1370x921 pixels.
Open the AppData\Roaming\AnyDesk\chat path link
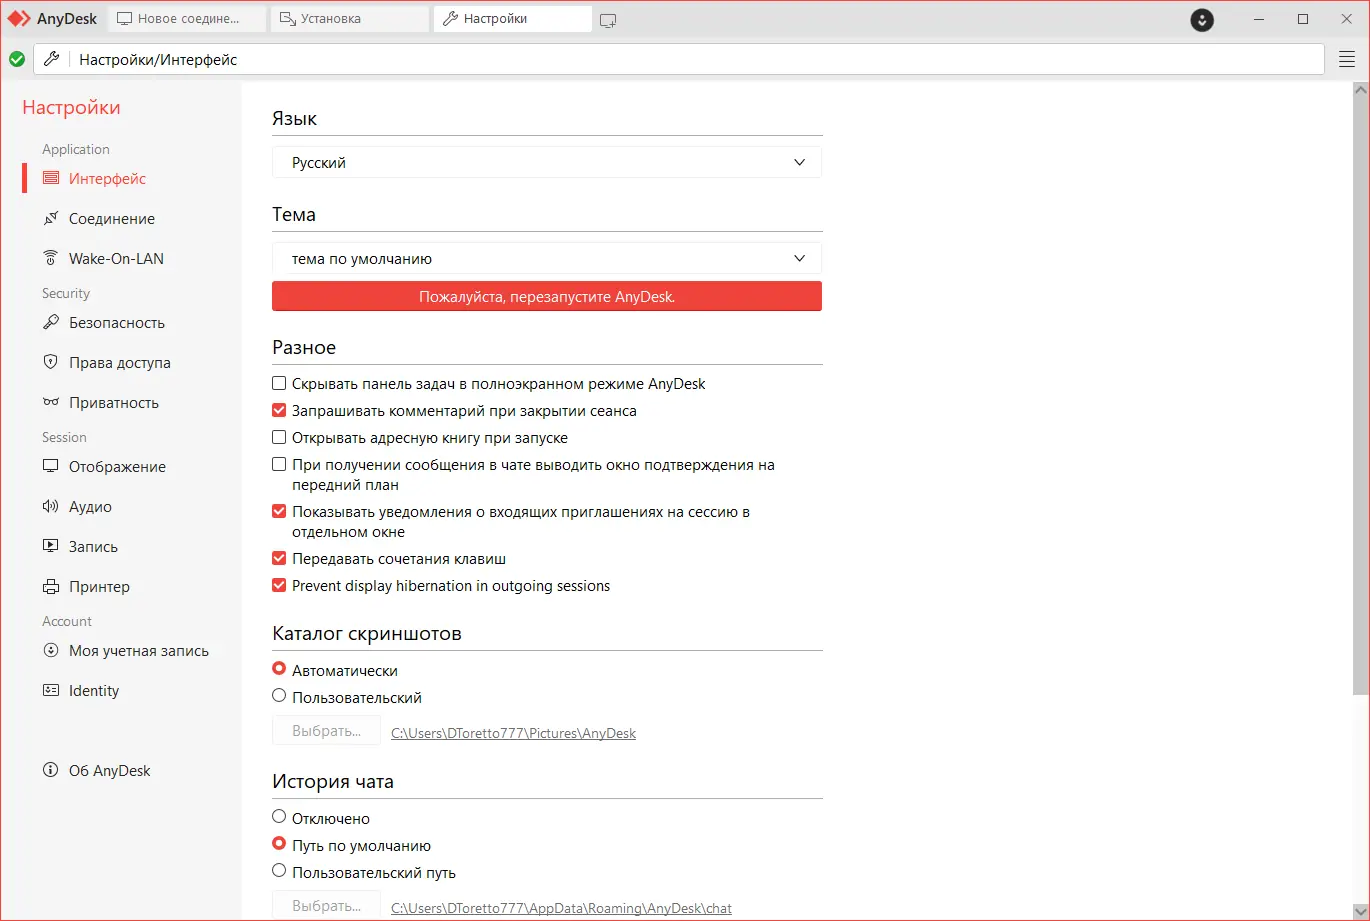(x=561, y=908)
